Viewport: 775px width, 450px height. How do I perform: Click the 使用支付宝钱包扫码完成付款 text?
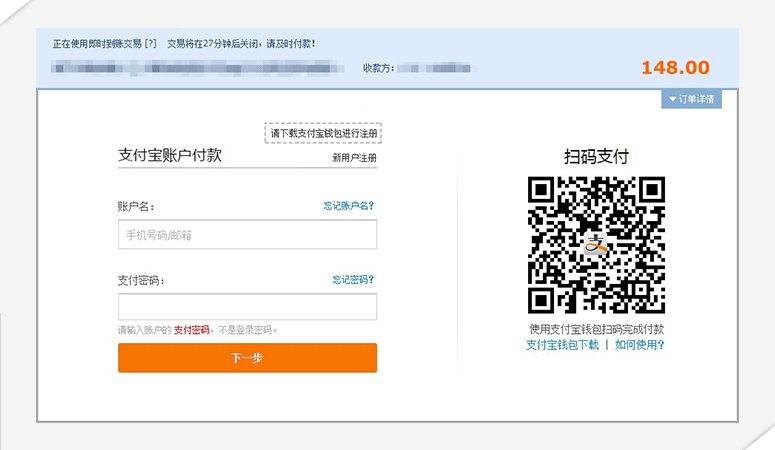[x=596, y=329]
